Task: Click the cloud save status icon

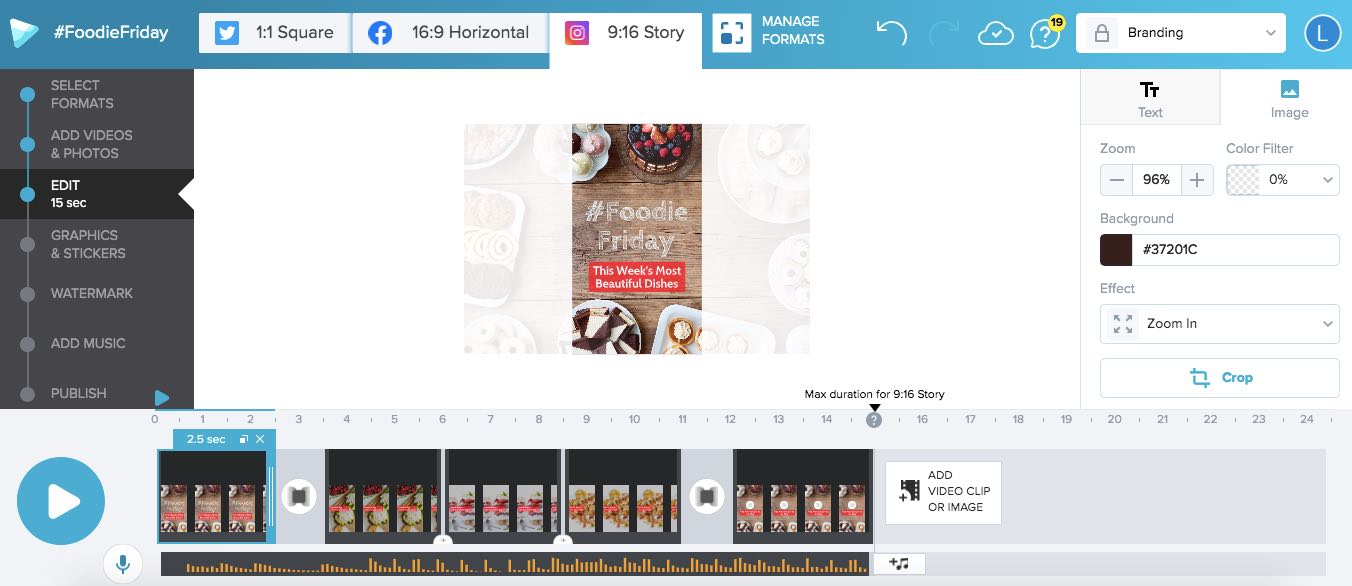Action: tap(995, 33)
